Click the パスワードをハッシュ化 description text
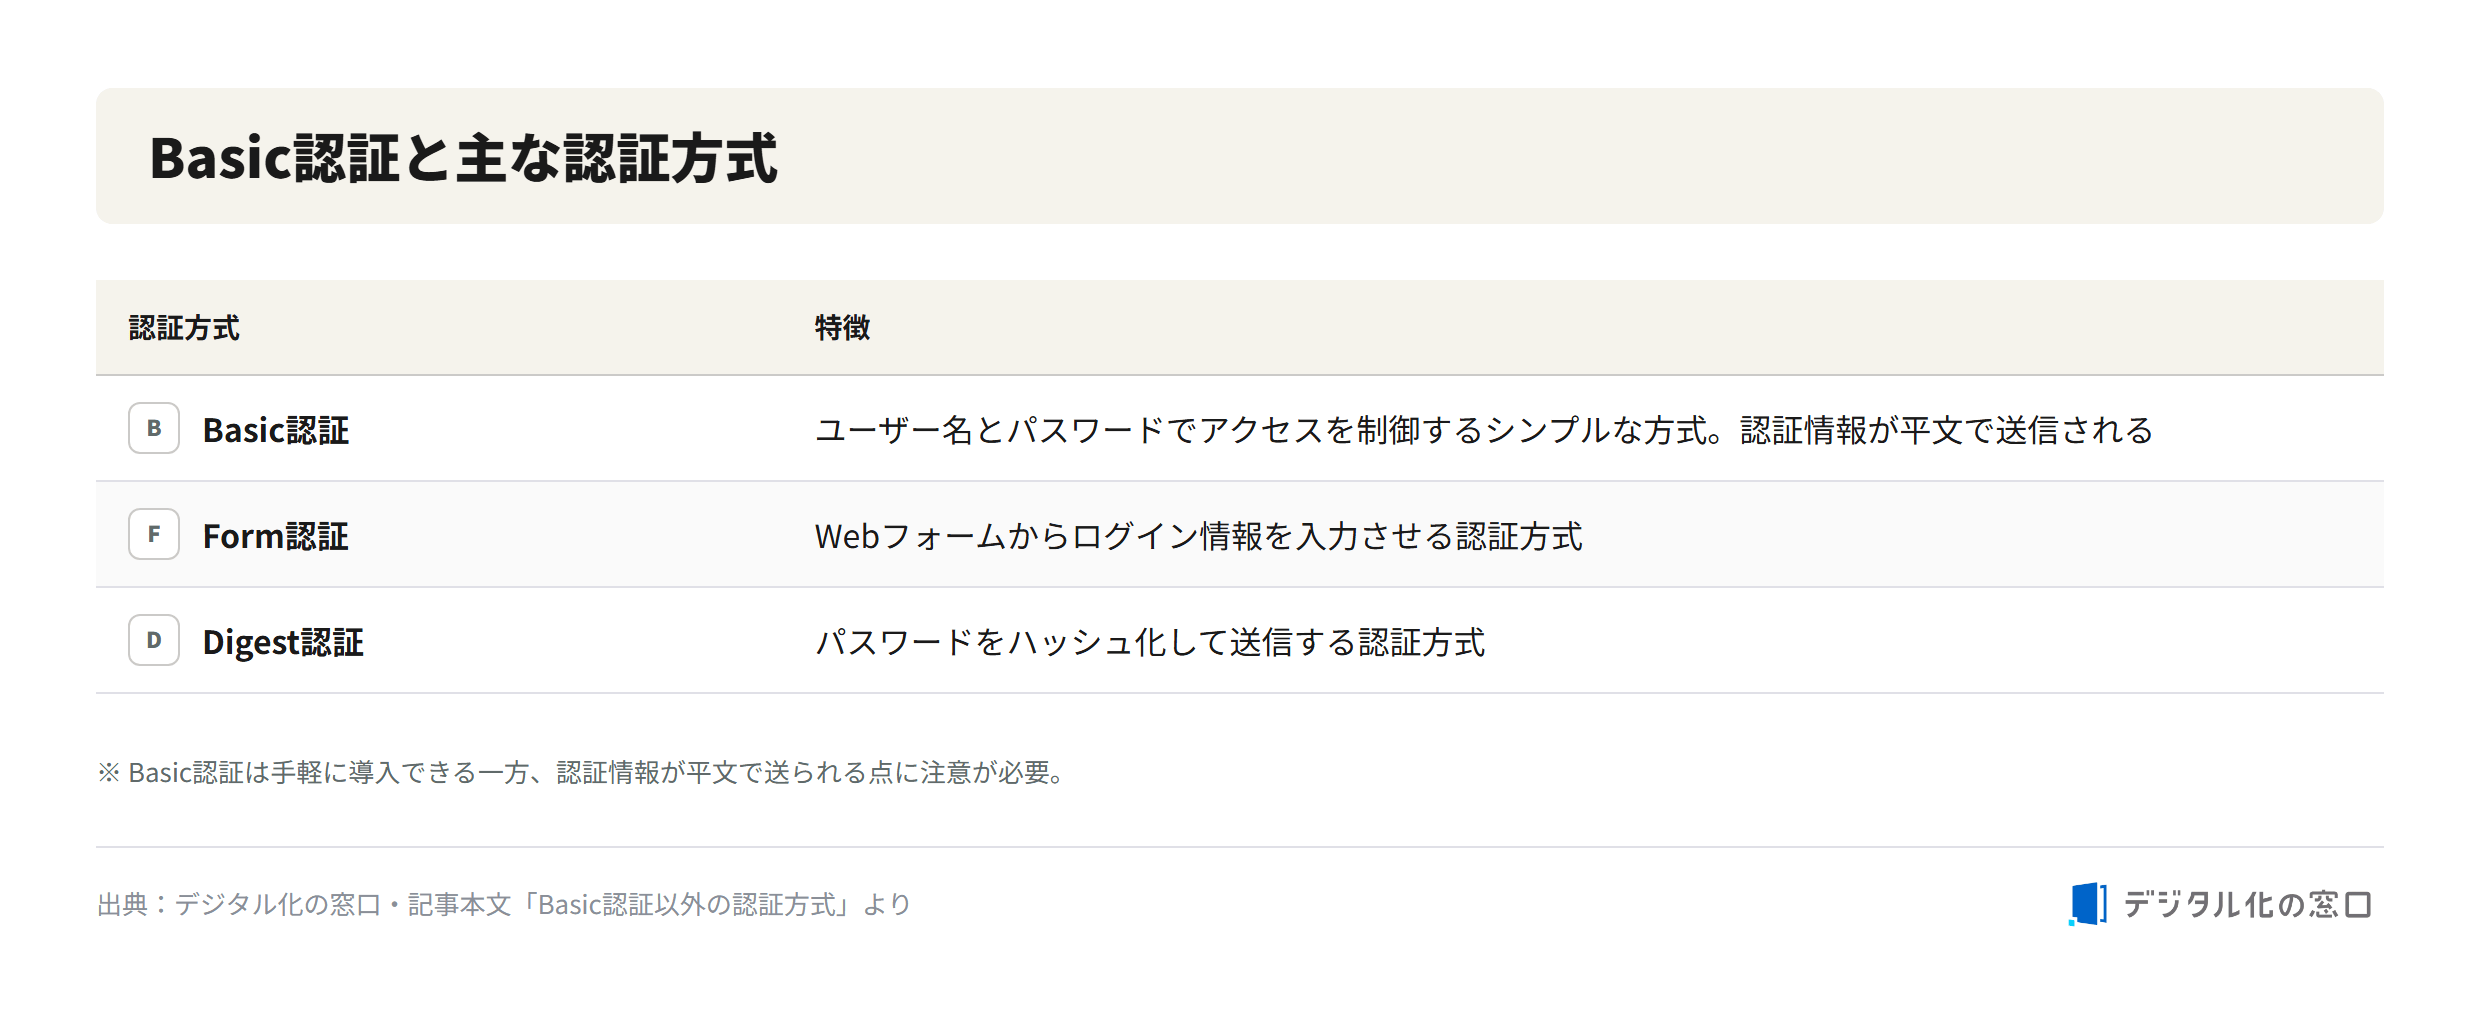This screenshot has height=1020, width=2480. pyautogui.click(x=1150, y=642)
